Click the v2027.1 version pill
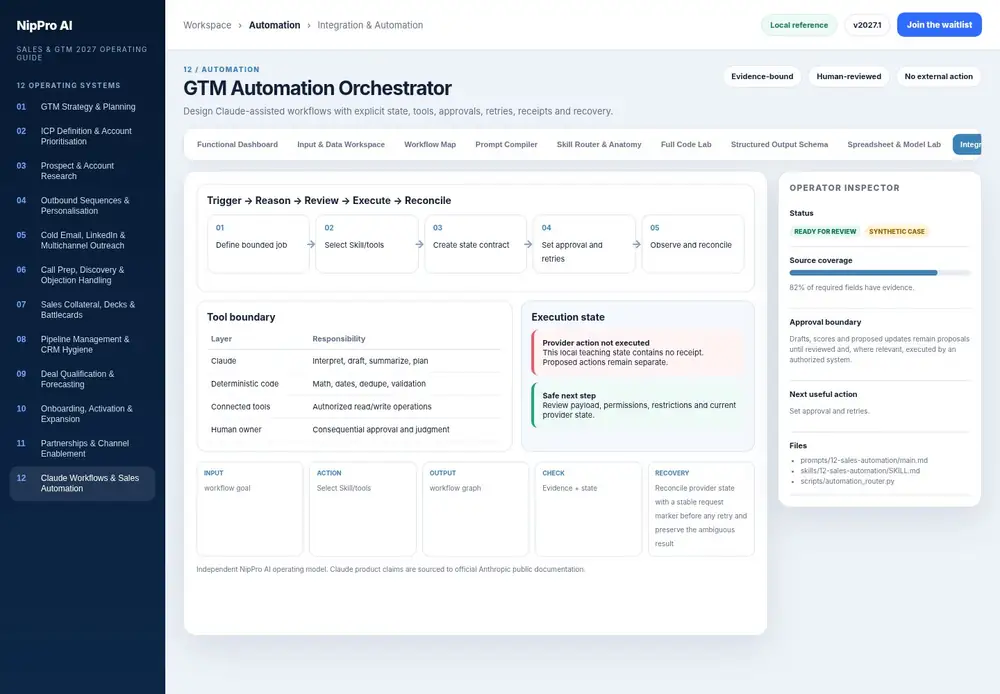 click(x=867, y=25)
